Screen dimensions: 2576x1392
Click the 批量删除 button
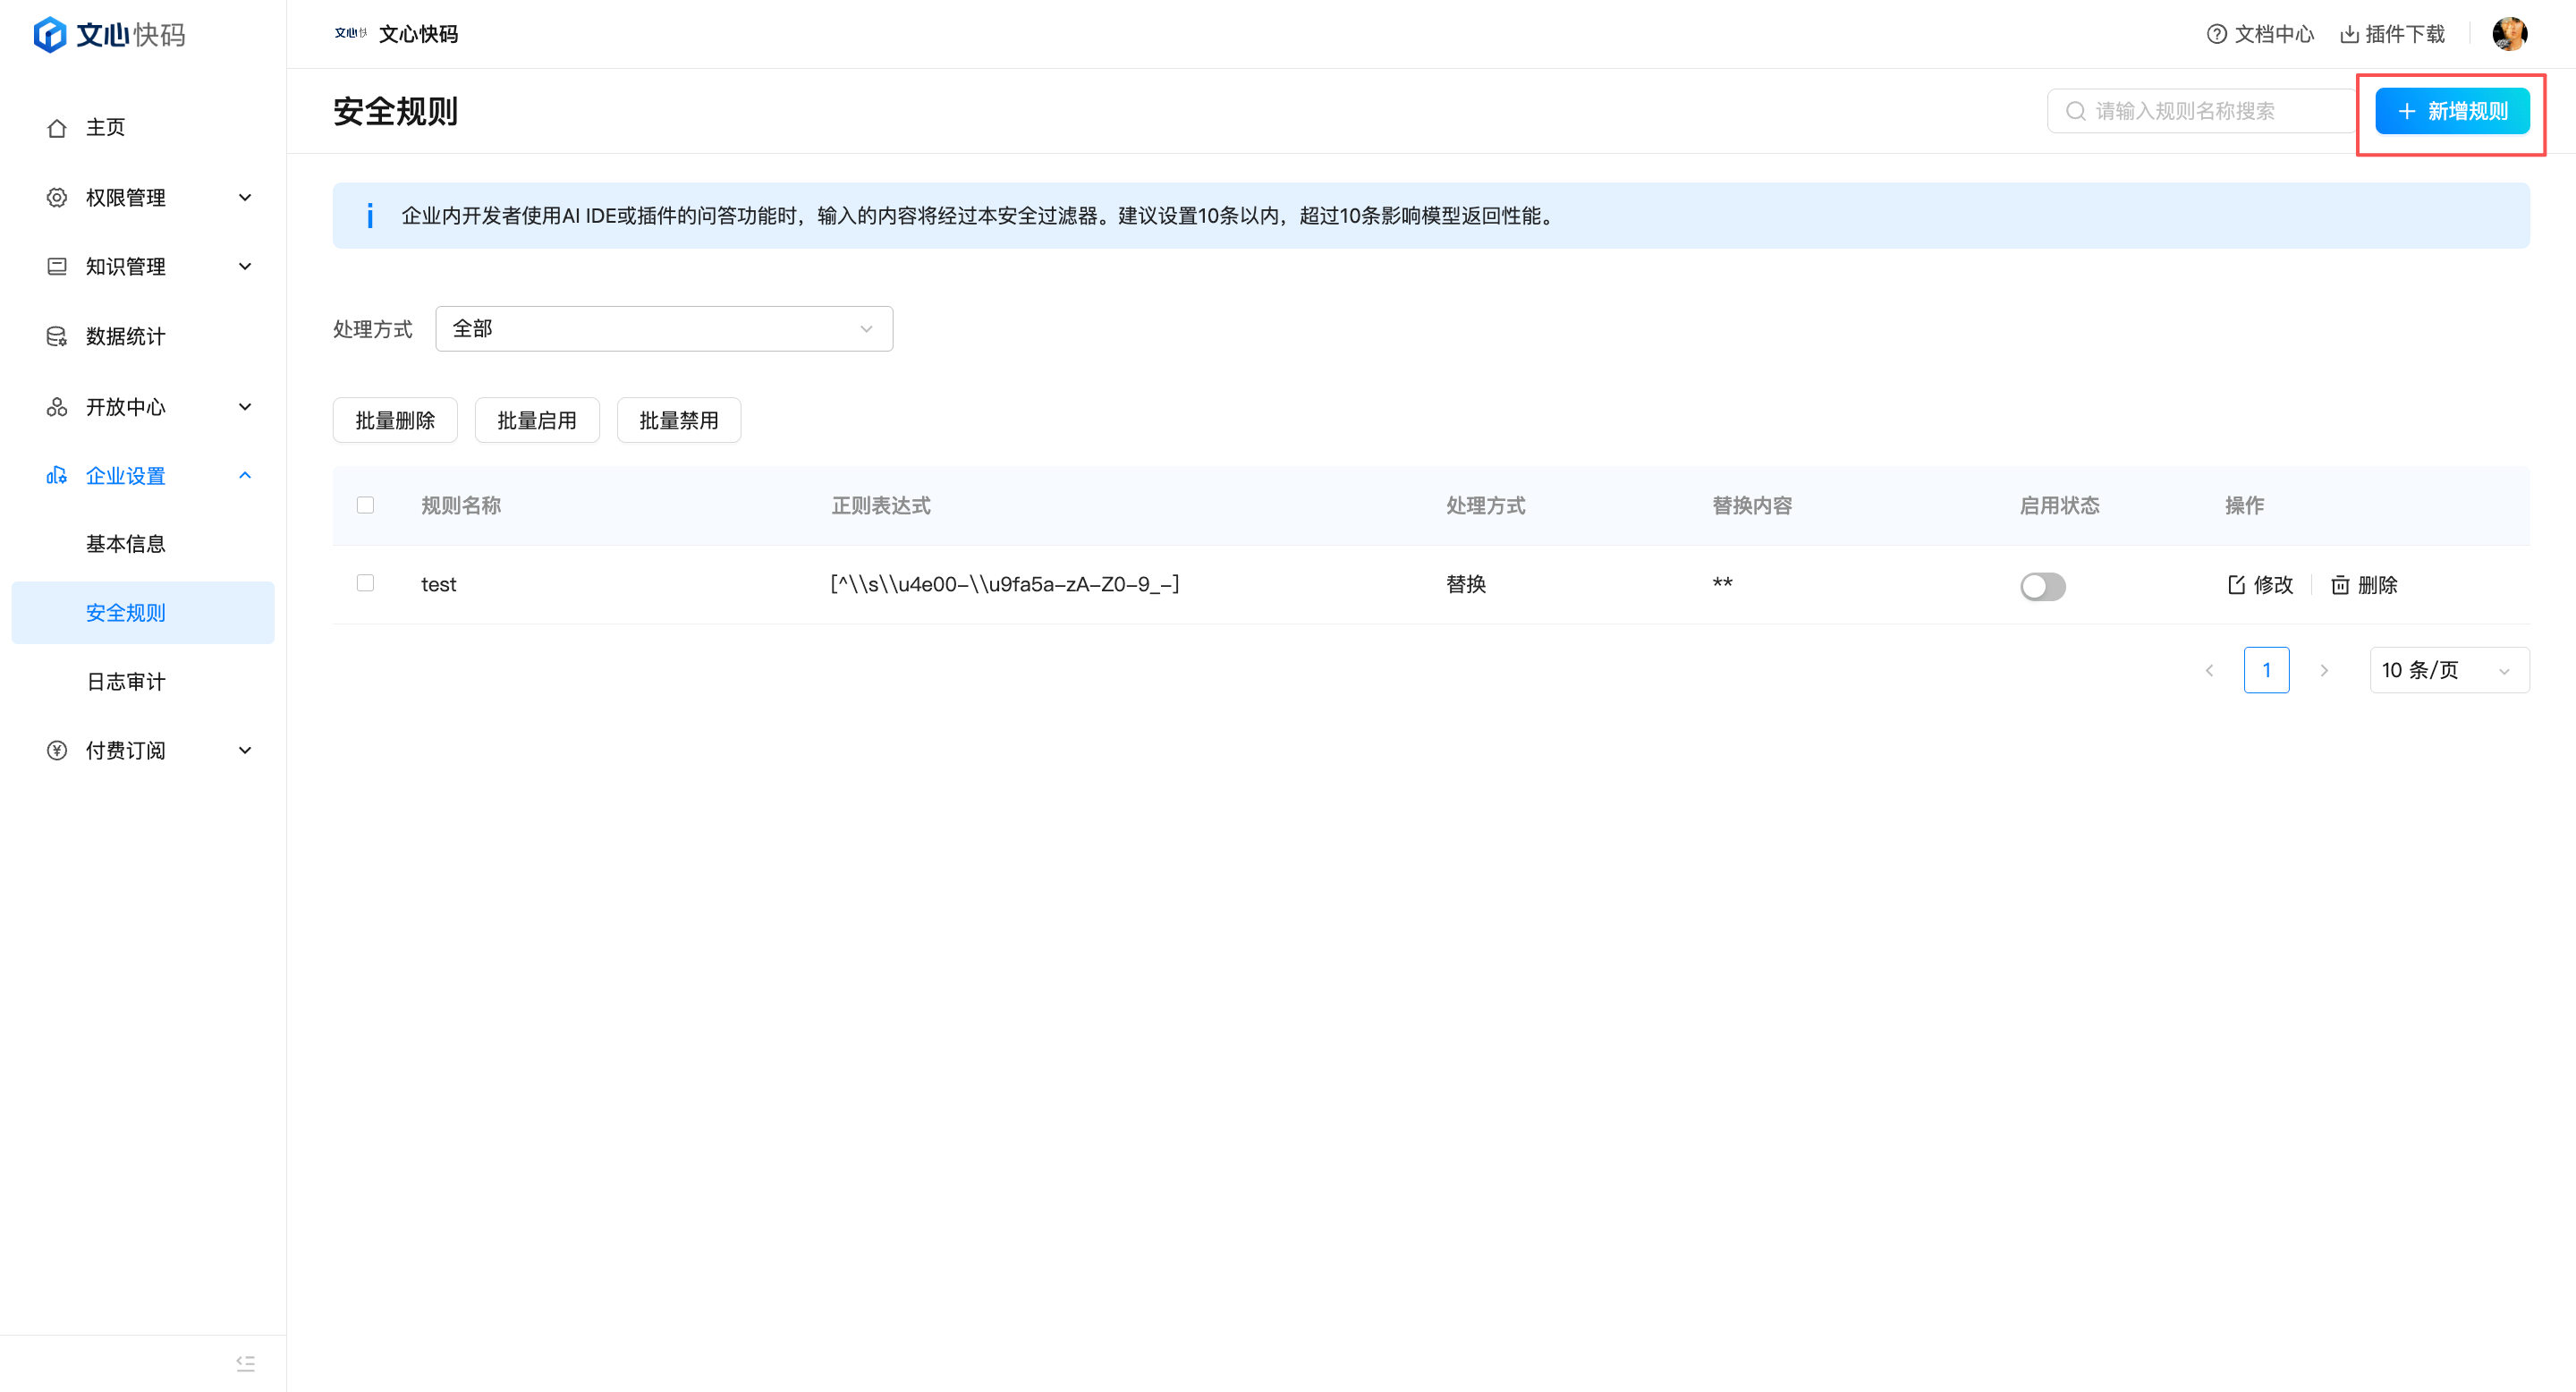pos(395,421)
